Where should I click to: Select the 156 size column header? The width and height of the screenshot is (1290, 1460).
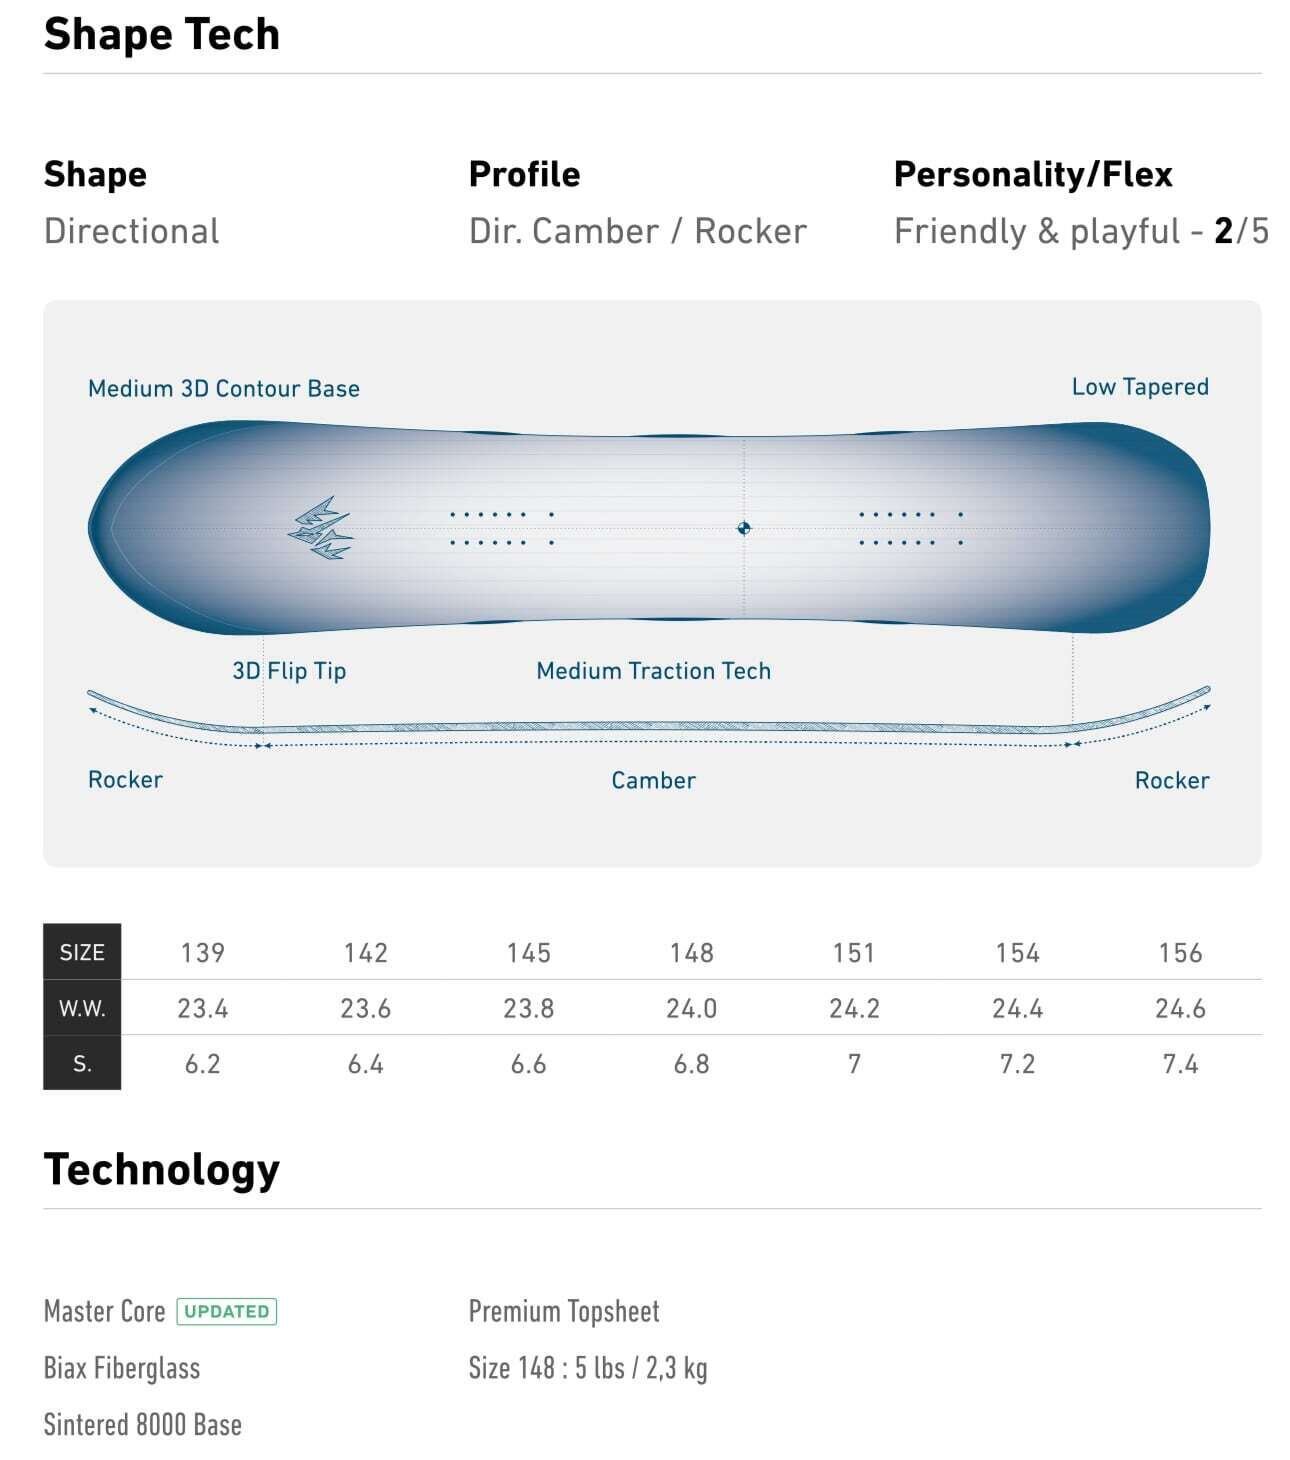(1180, 952)
